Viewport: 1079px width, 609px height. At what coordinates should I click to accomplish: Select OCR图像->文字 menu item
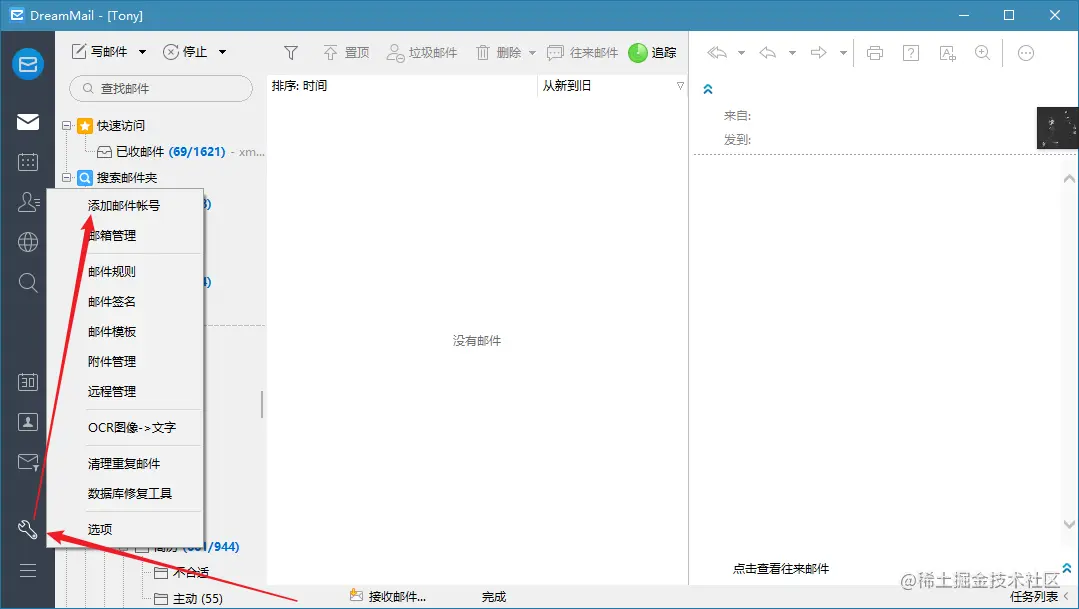124,427
